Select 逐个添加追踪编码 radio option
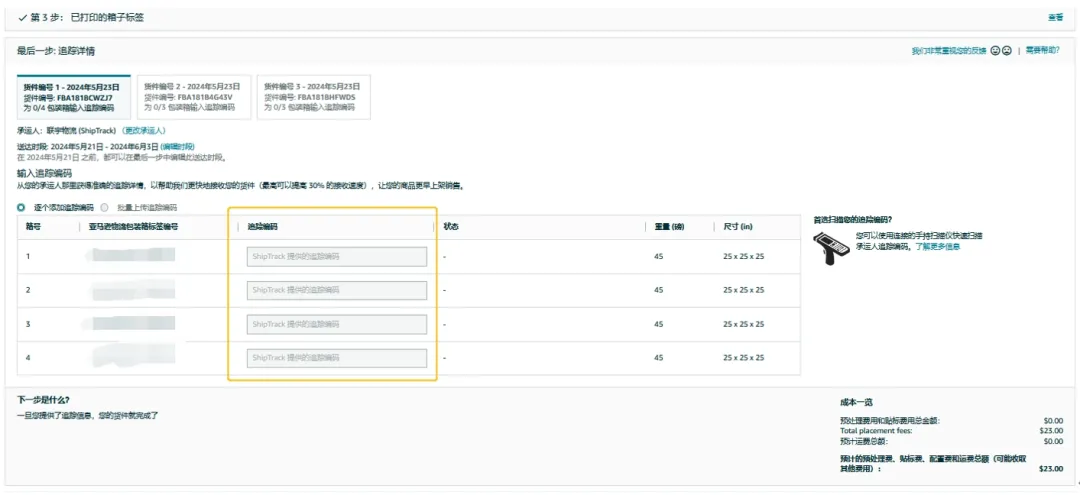The width and height of the screenshot is (1080, 495). tap(22, 207)
